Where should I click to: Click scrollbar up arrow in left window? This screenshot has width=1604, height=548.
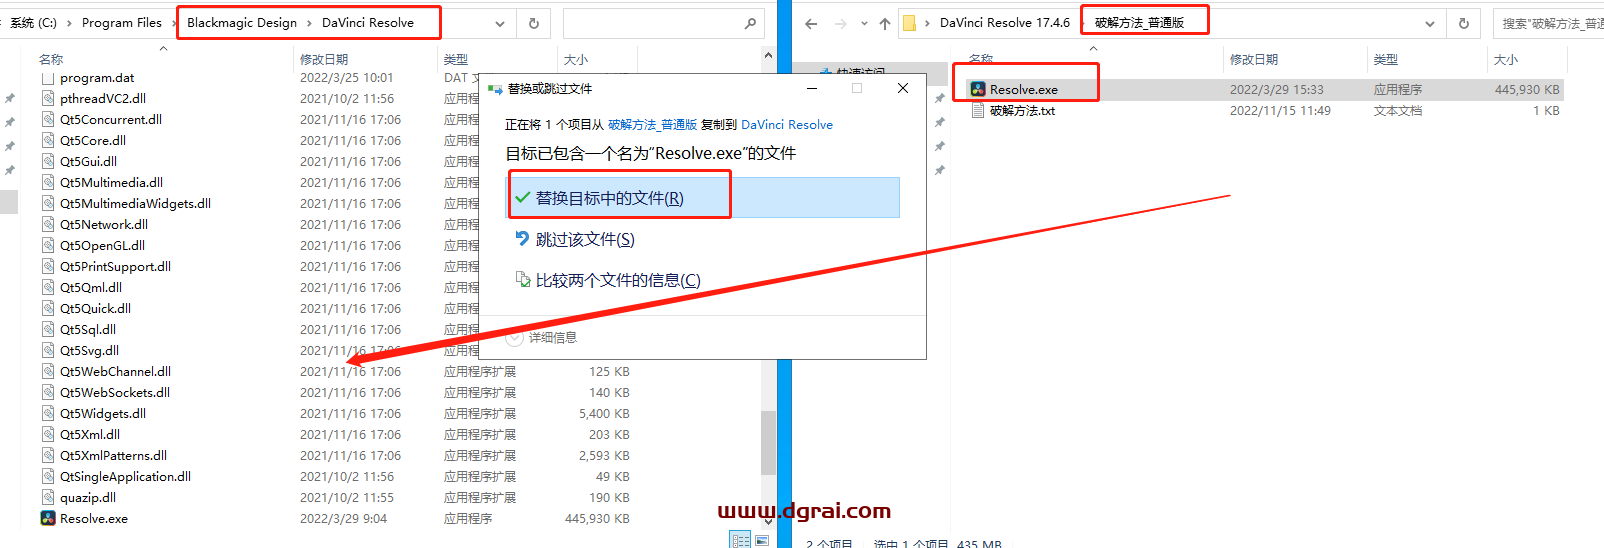[x=768, y=56]
